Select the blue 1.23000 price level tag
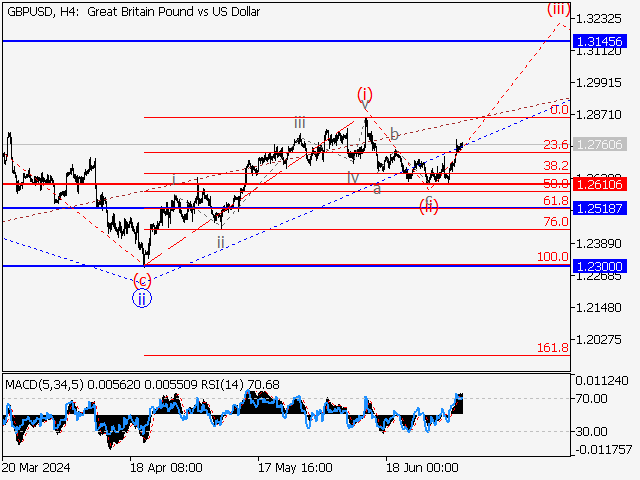 point(600,266)
